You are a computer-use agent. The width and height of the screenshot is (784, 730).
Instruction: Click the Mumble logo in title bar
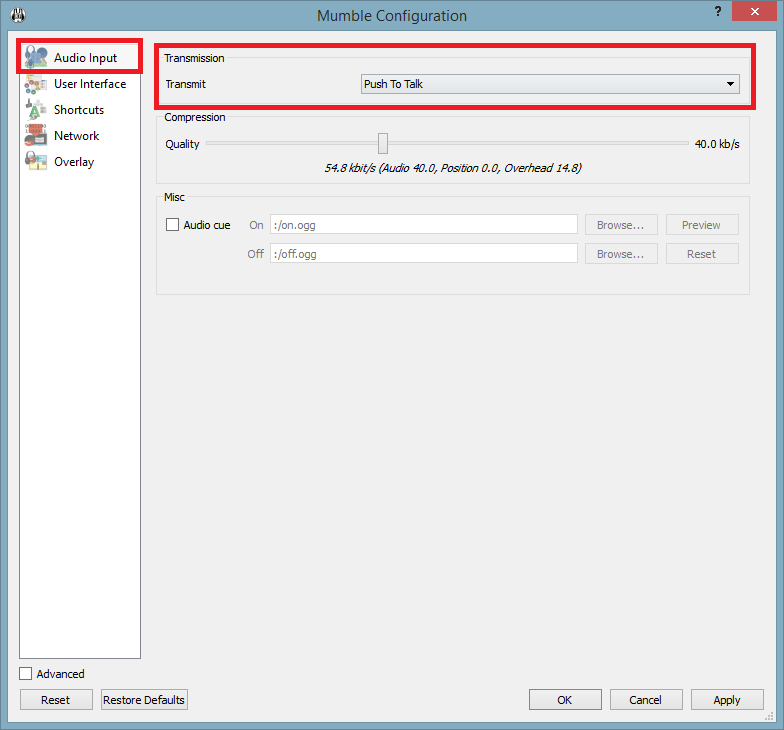click(x=18, y=15)
